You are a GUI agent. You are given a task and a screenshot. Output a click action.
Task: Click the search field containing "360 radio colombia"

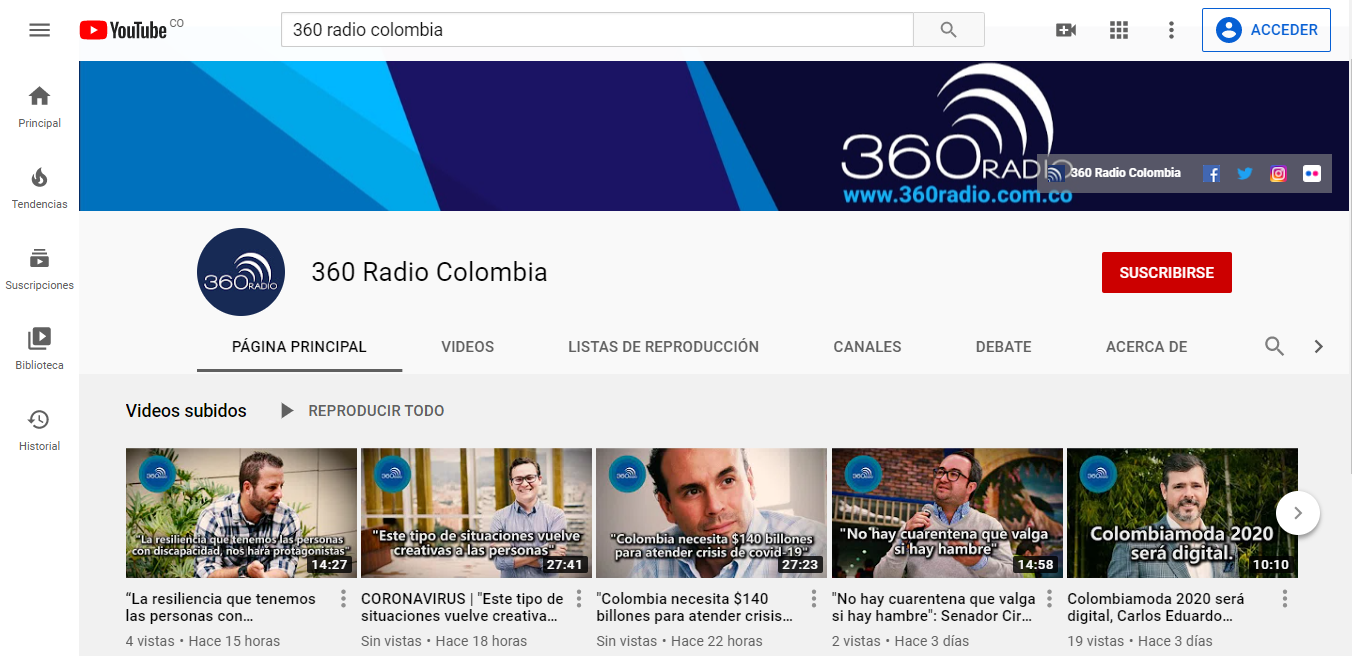click(597, 30)
